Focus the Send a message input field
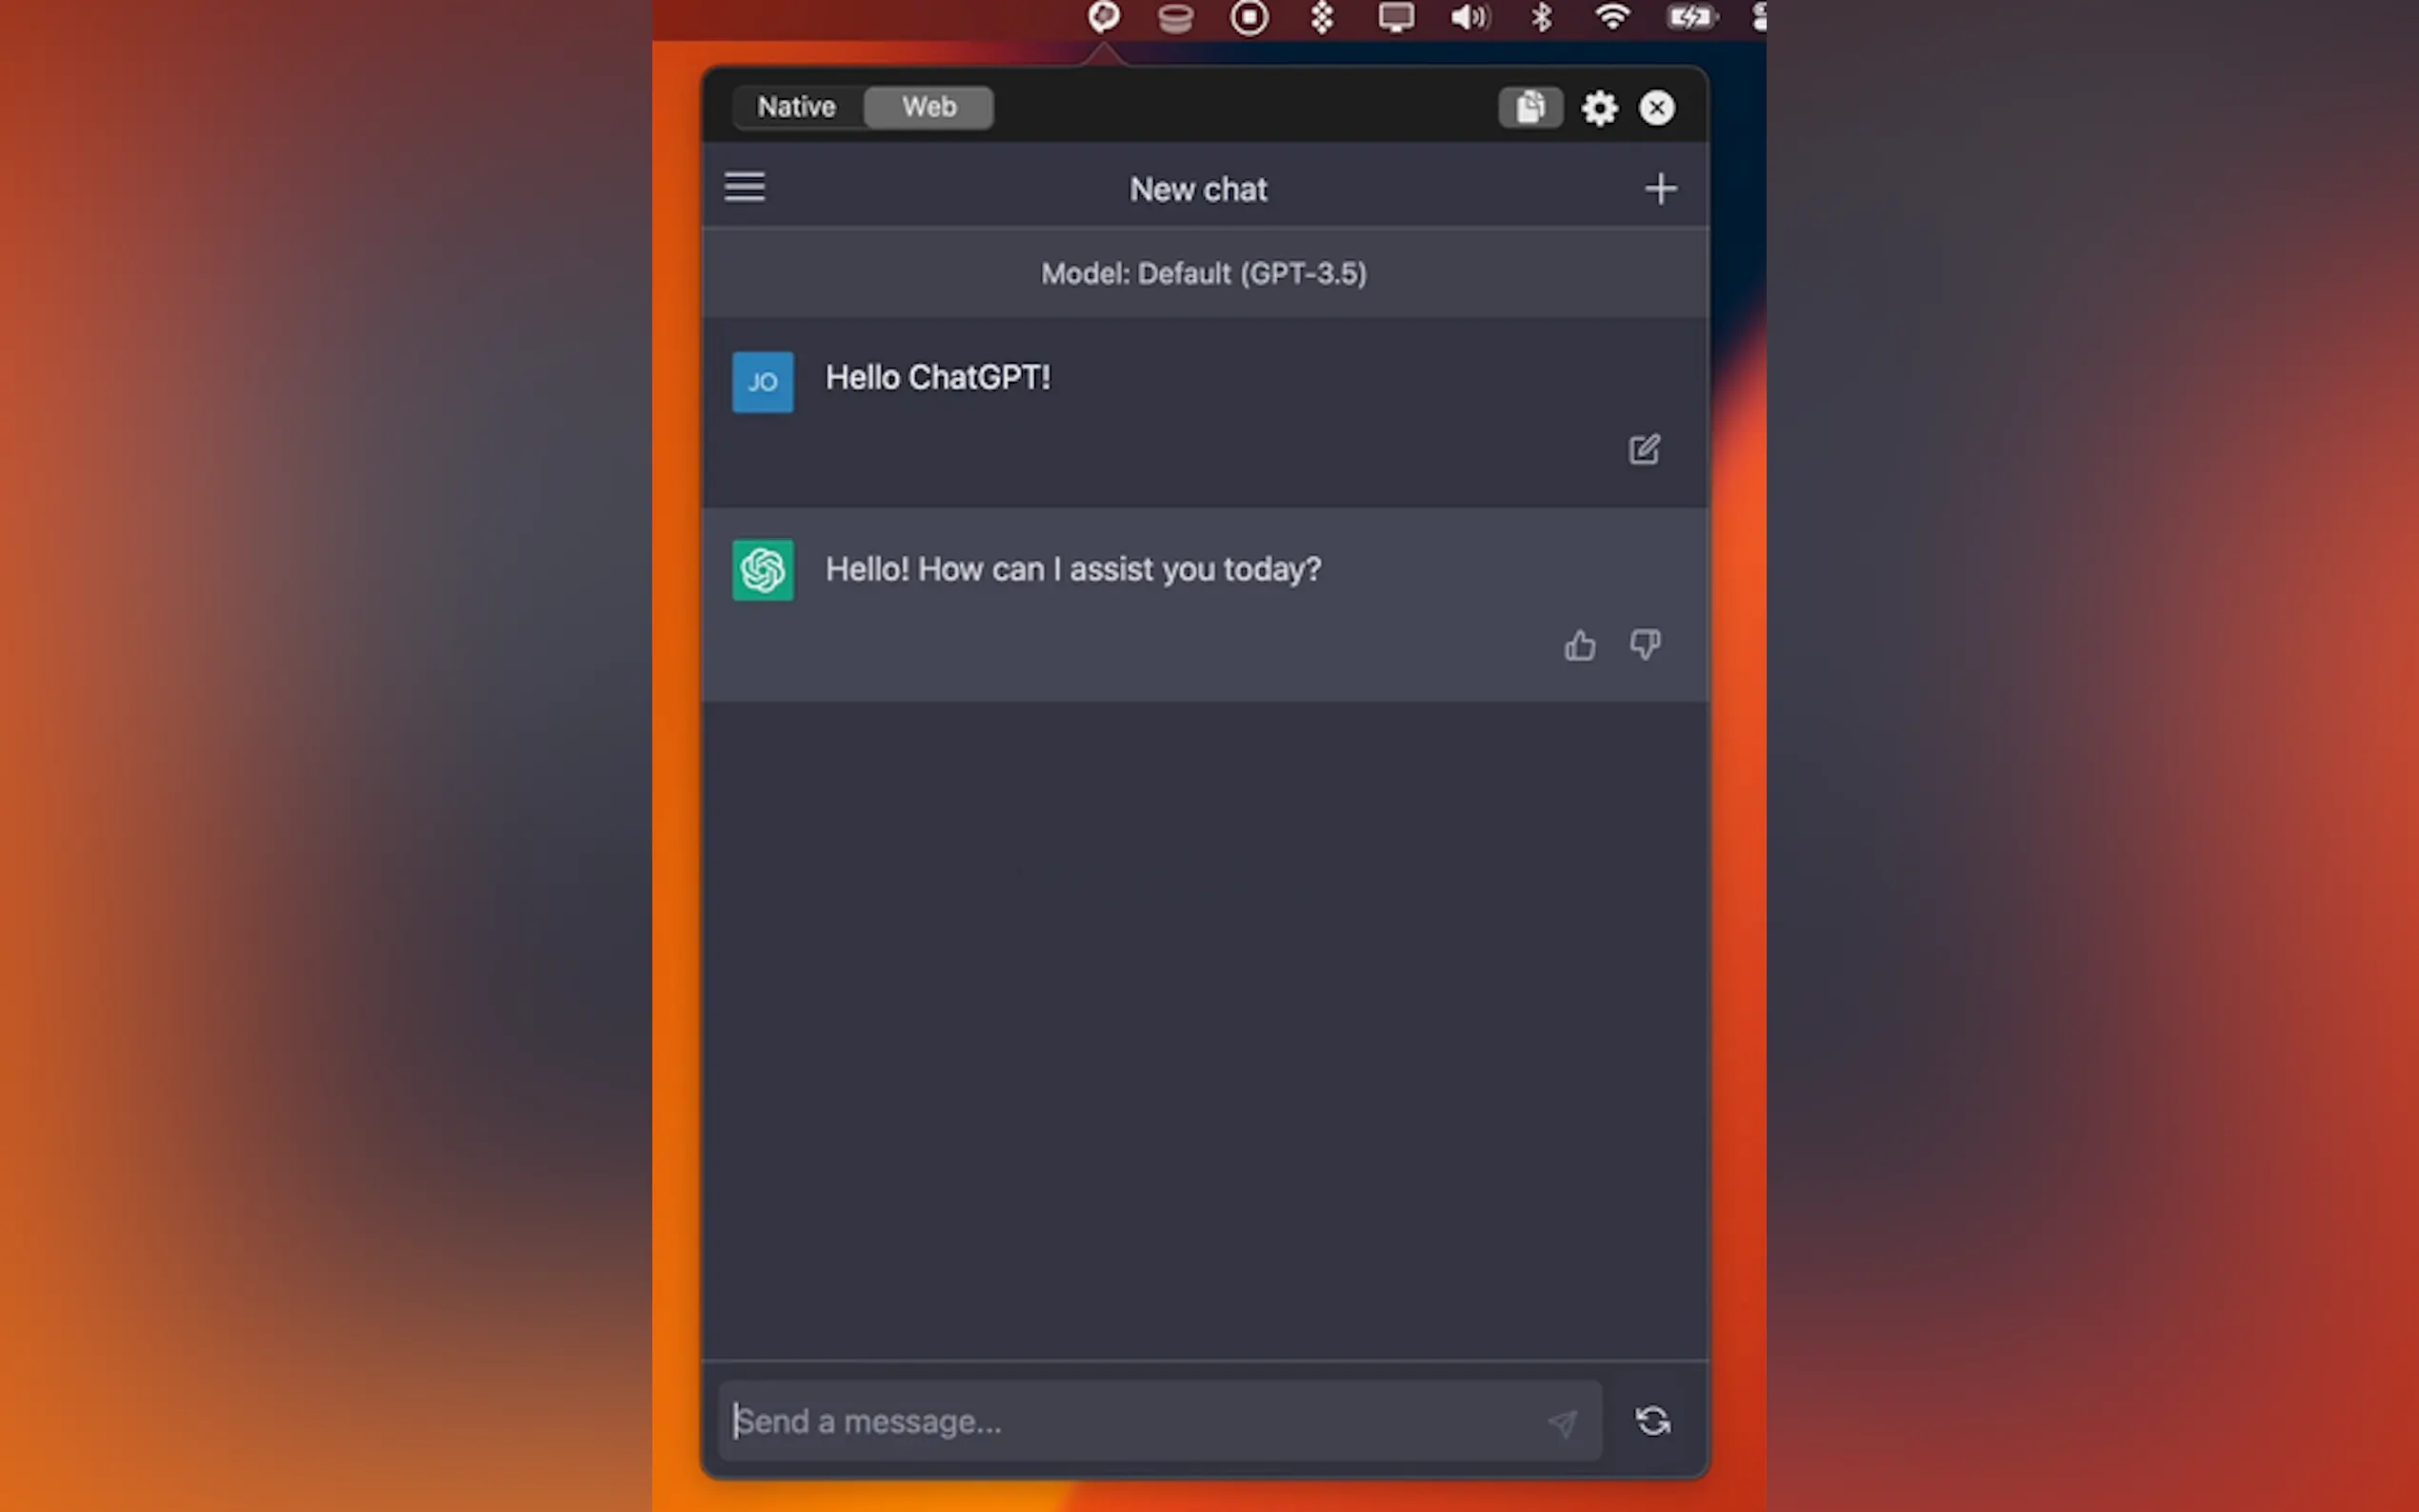 tap(1160, 1421)
